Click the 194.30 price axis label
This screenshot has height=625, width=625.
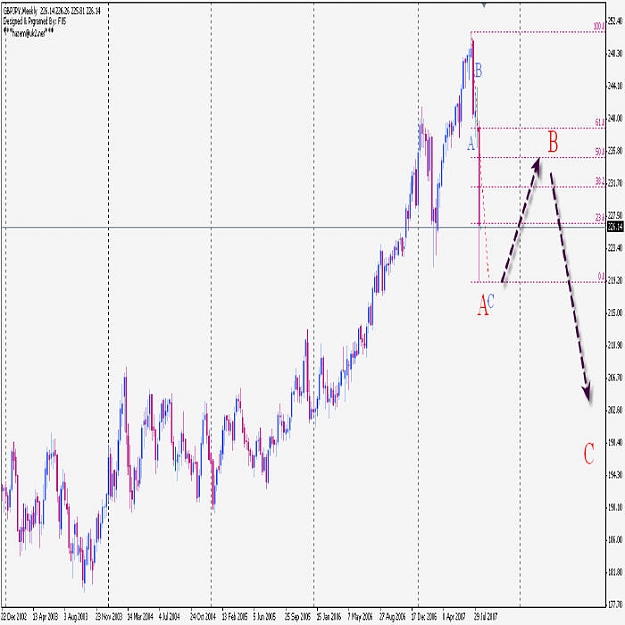point(615,475)
